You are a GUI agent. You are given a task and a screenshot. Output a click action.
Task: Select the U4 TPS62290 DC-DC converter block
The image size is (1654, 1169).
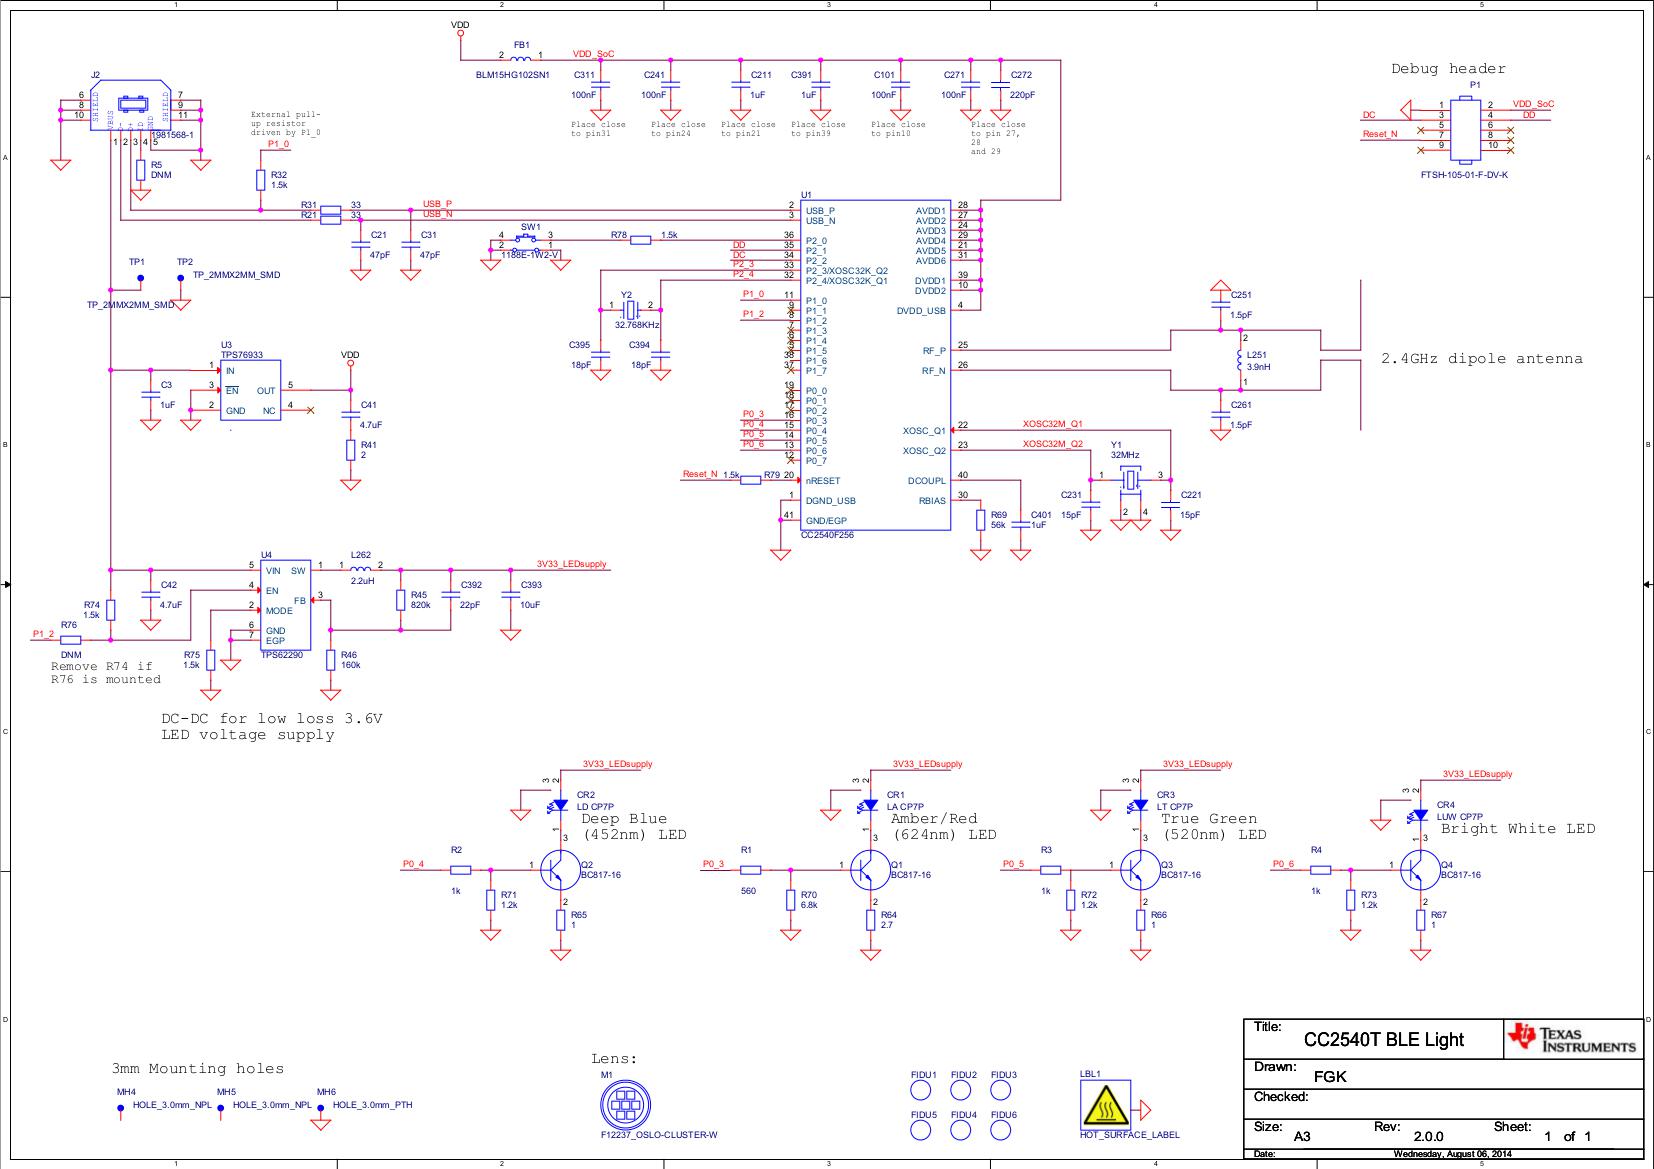pyautogui.click(x=285, y=605)
